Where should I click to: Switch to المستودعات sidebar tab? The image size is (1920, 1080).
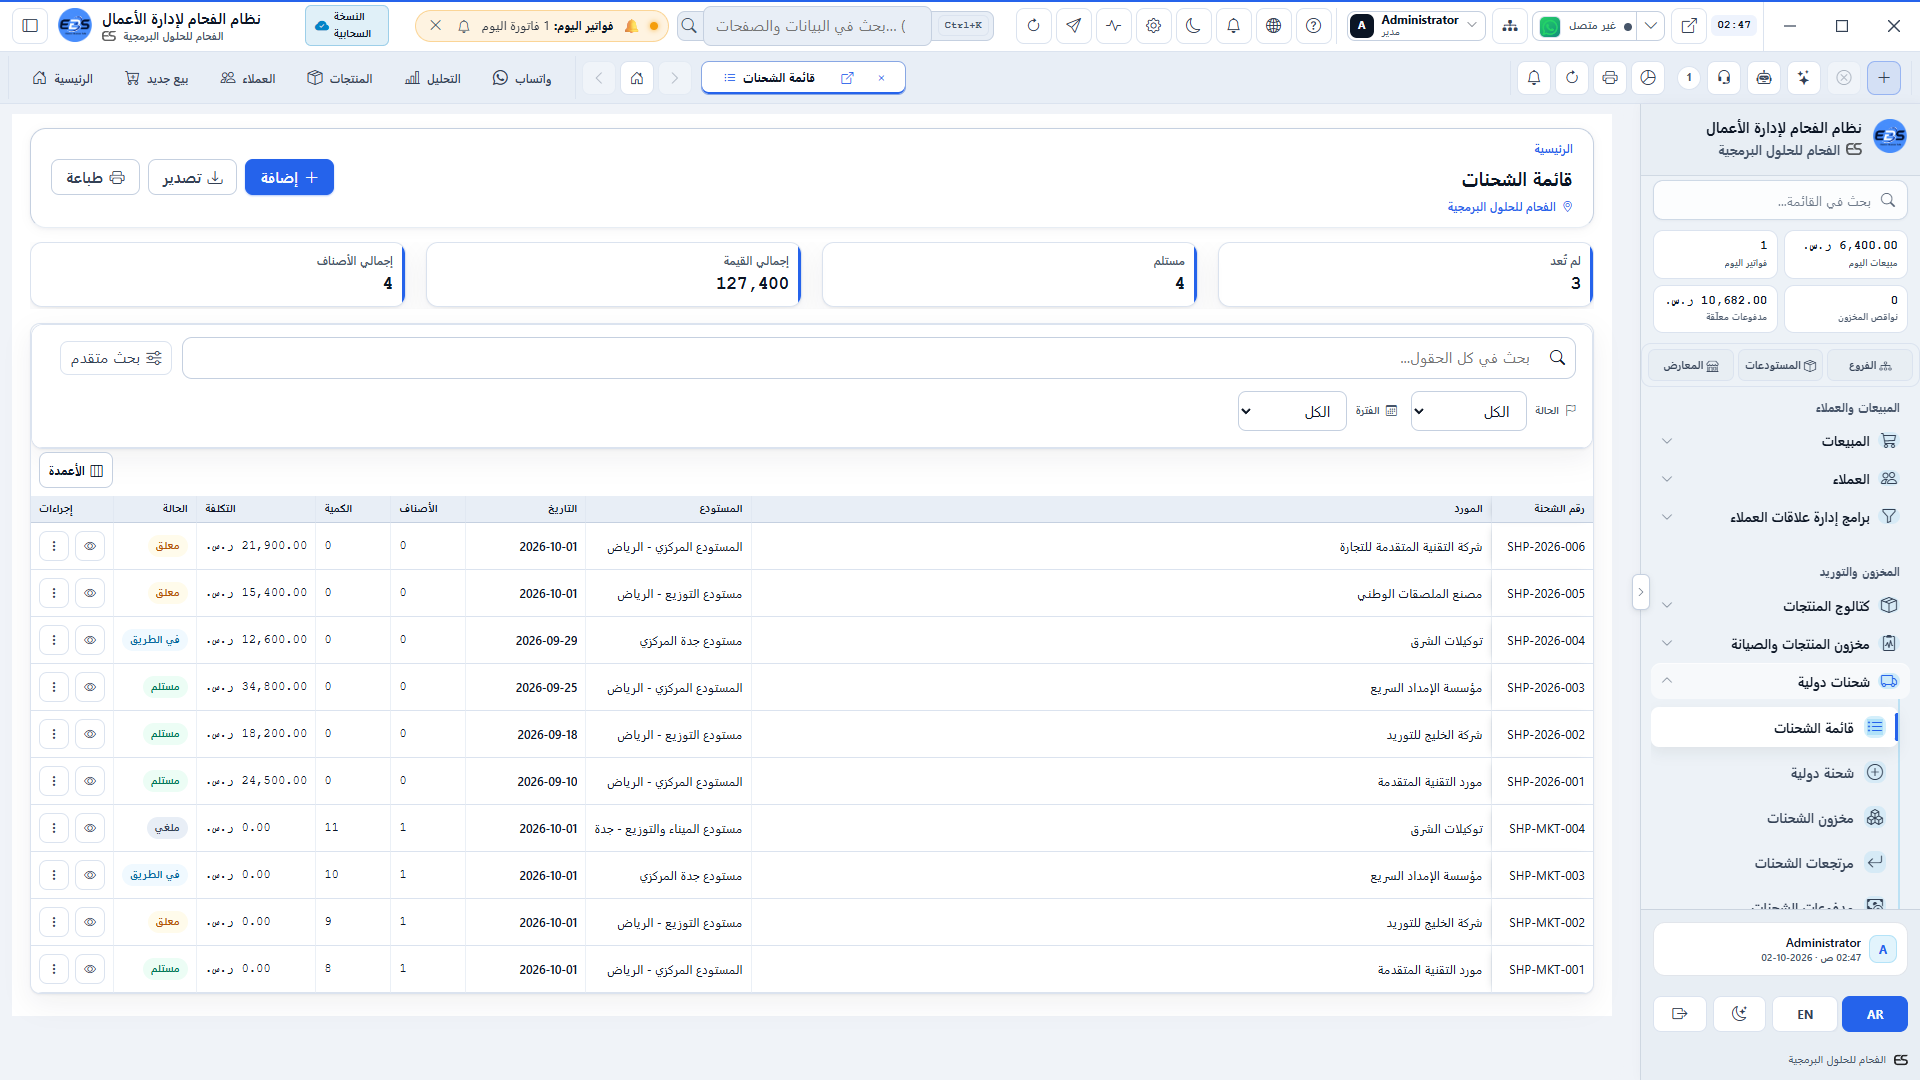coord(1780,365)
